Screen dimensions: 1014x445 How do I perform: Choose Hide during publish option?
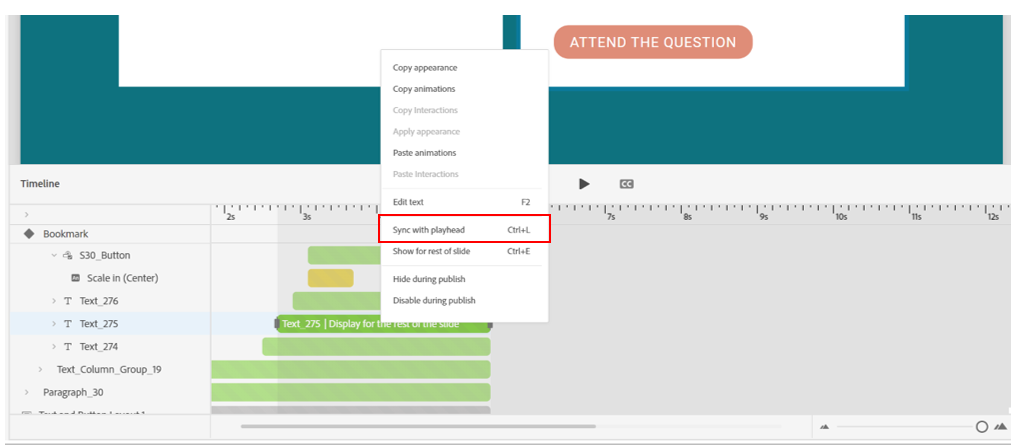pos(429,279)
